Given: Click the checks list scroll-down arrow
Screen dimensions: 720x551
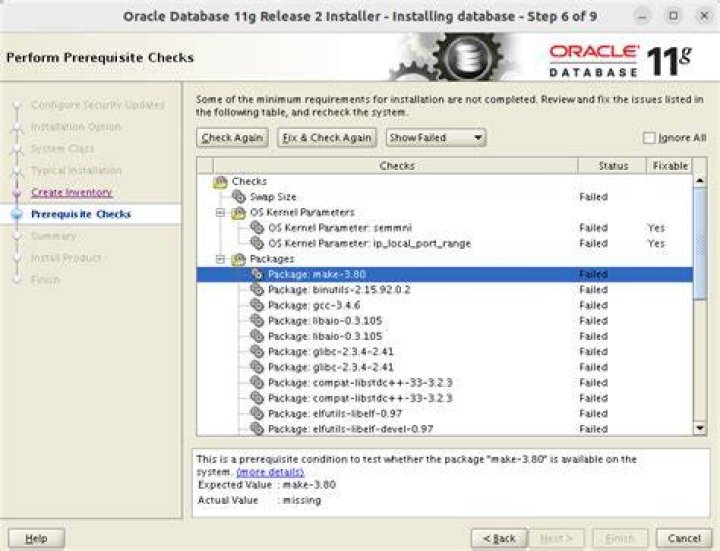Looking at the screenshot, I should (700, 428).
